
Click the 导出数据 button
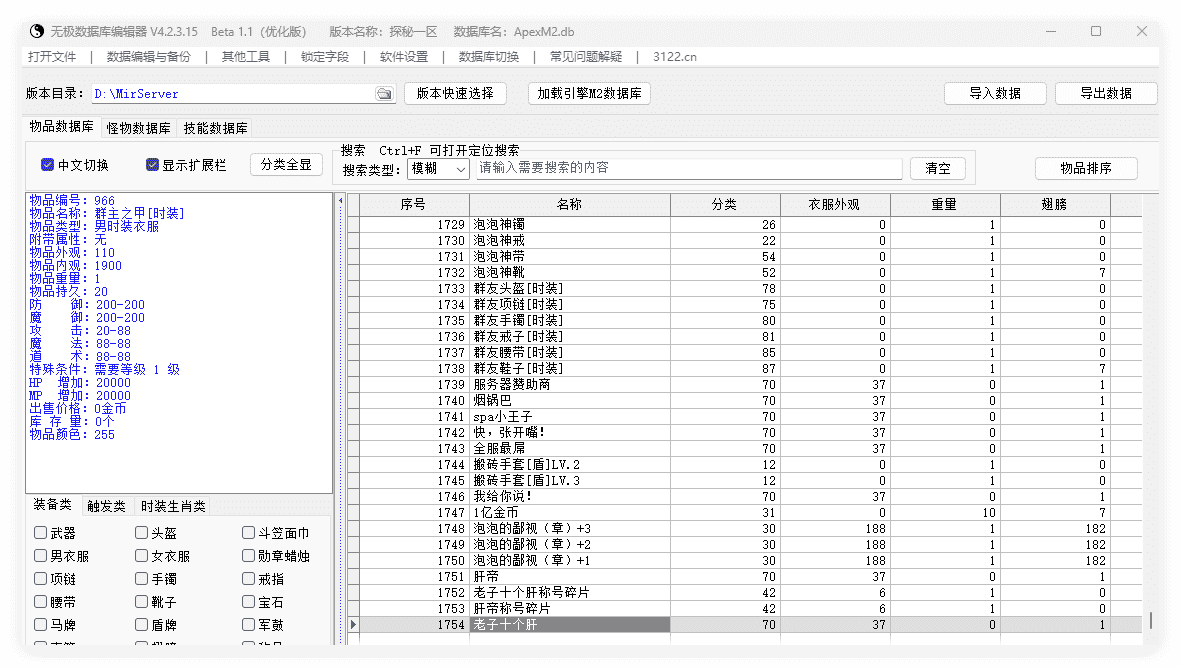tap(1106, 93)
